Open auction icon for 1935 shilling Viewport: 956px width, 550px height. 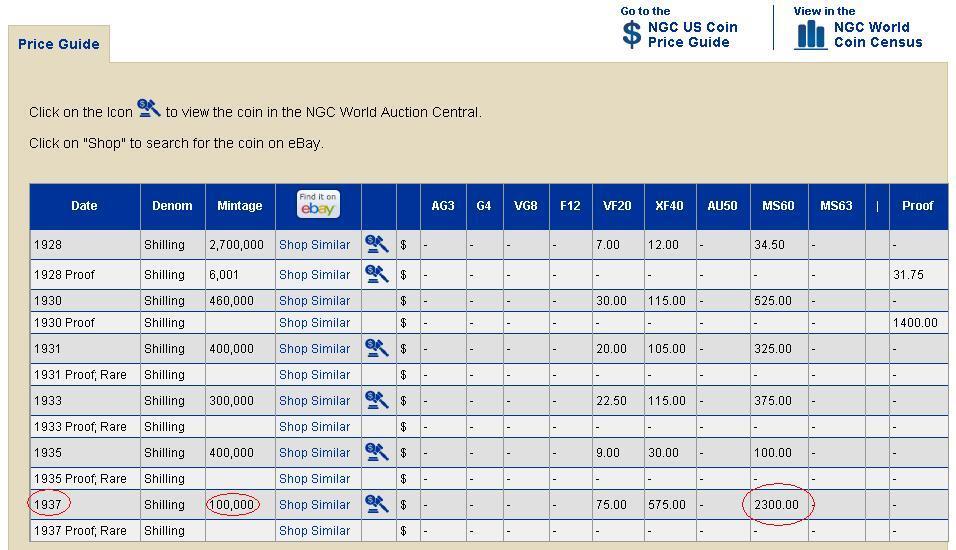(x=376, y=452)
